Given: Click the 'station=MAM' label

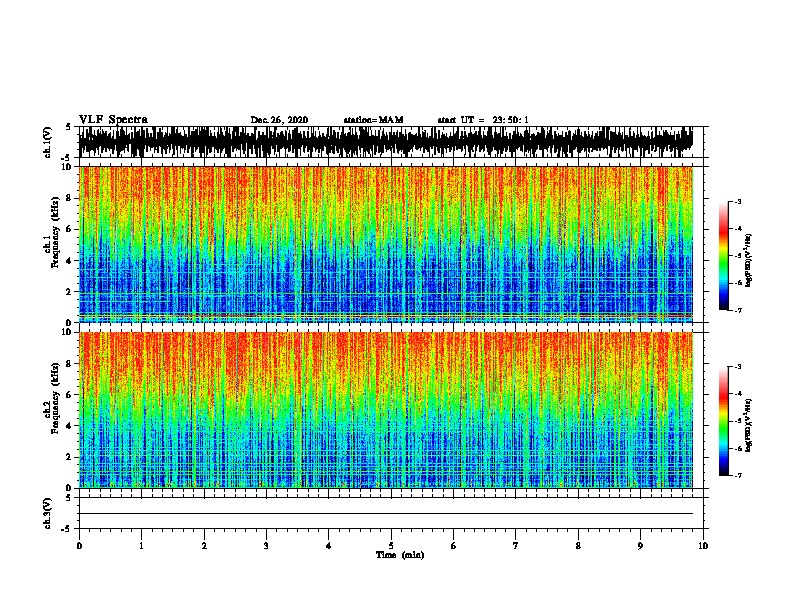Looking at the screenshot, I should point(373,120).
